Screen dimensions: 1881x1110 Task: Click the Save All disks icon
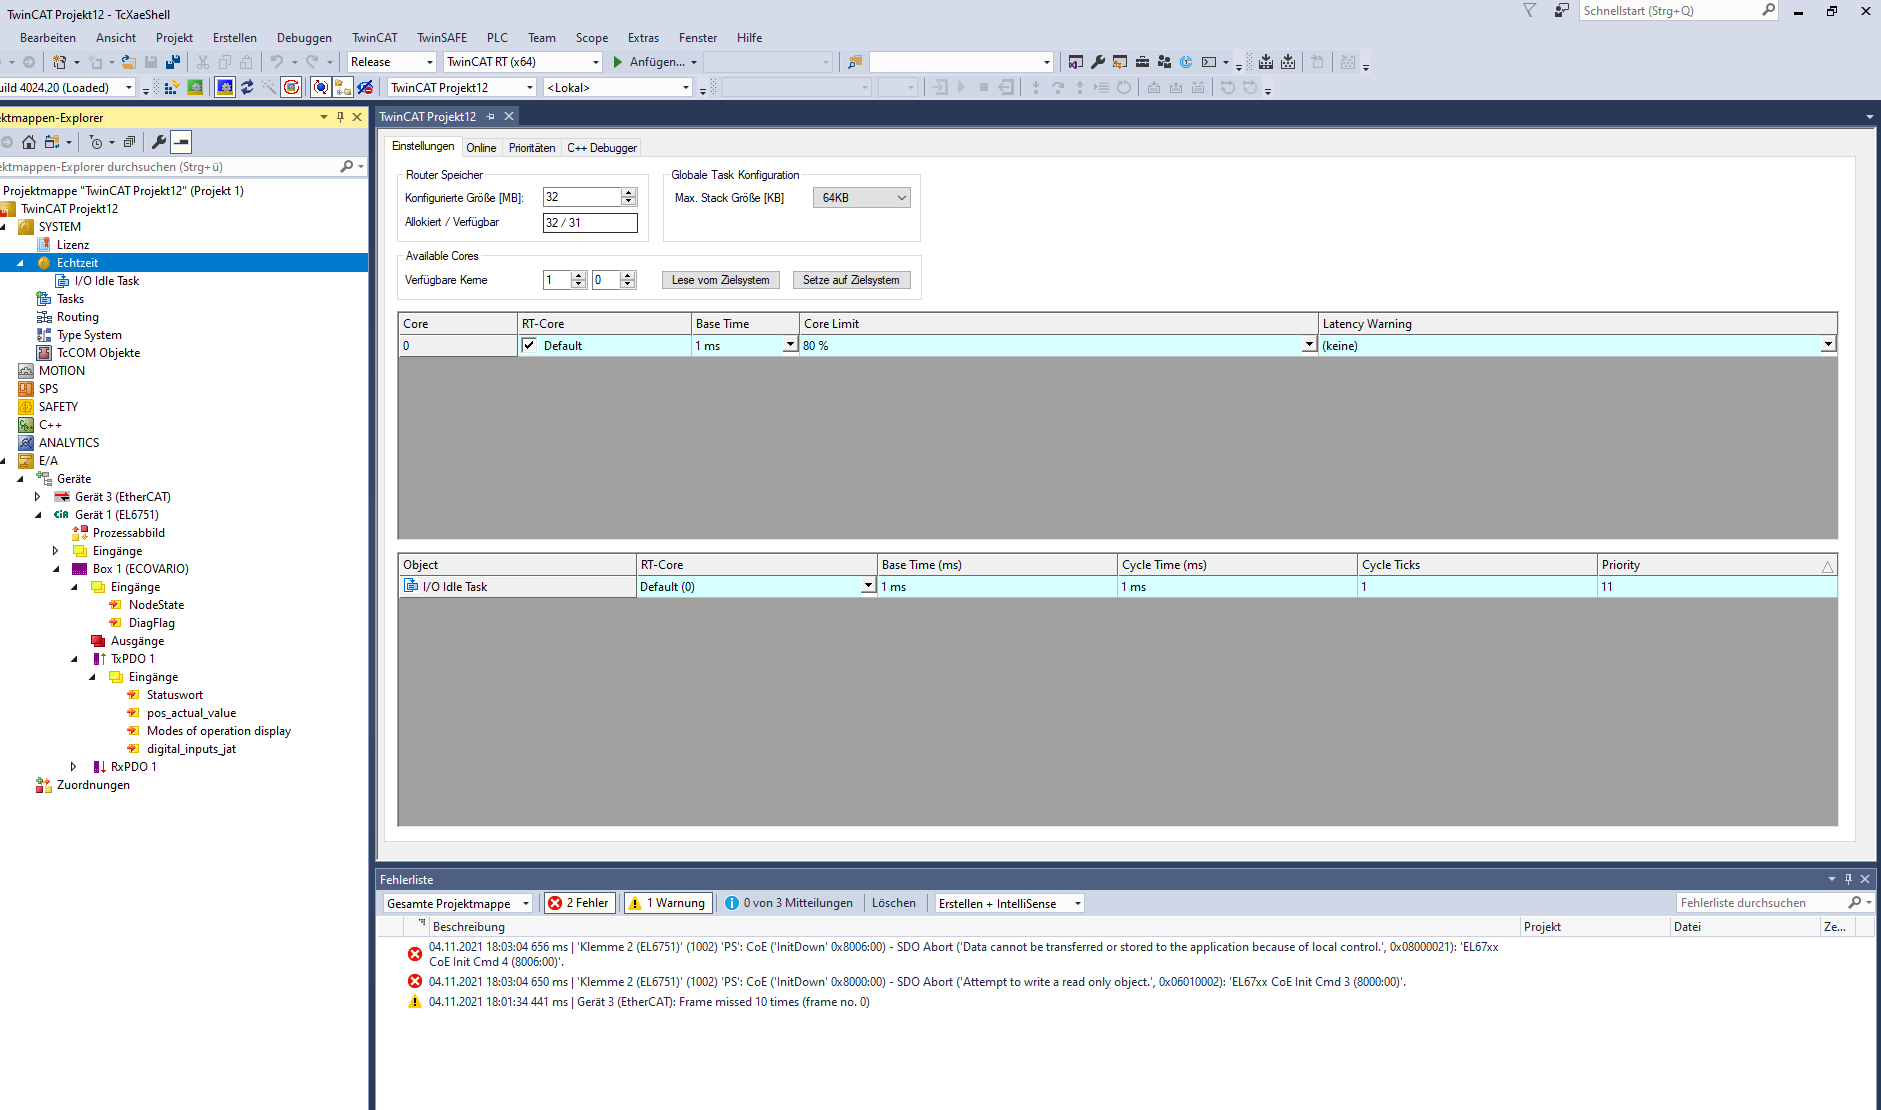pyautogui.click(x=173, y=61)
